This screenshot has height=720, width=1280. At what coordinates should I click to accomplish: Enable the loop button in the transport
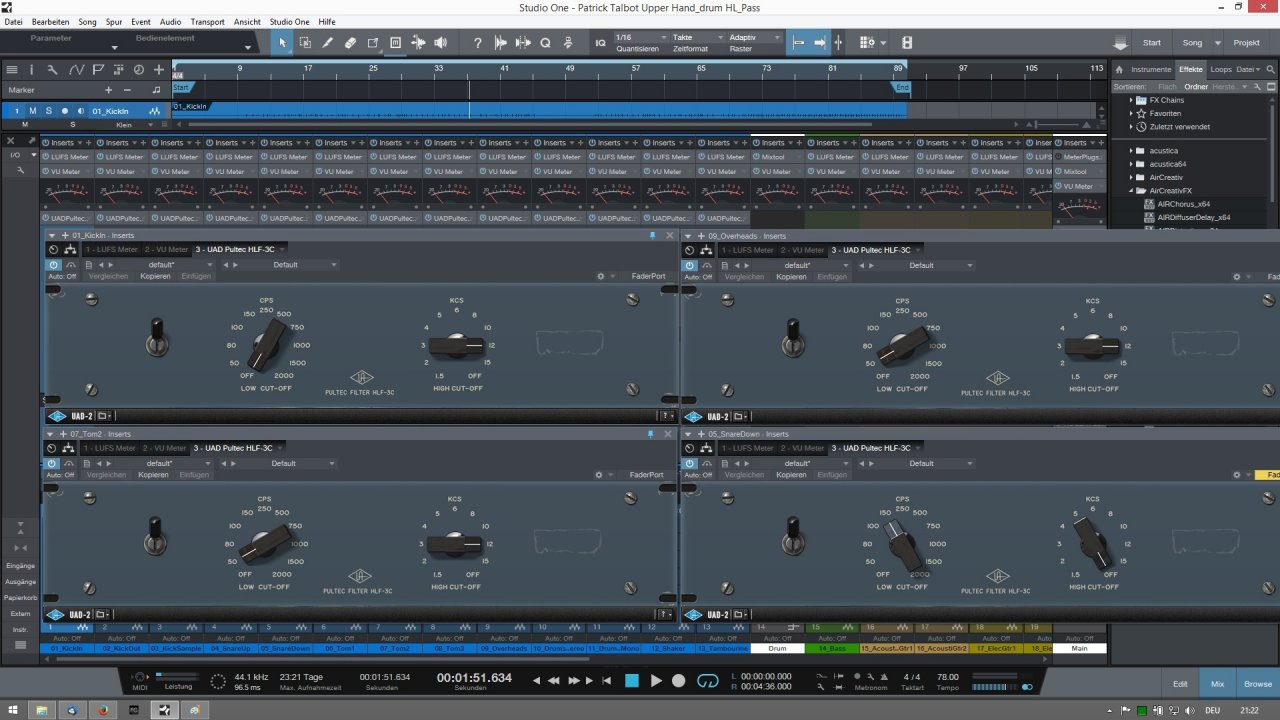point(708,681)
